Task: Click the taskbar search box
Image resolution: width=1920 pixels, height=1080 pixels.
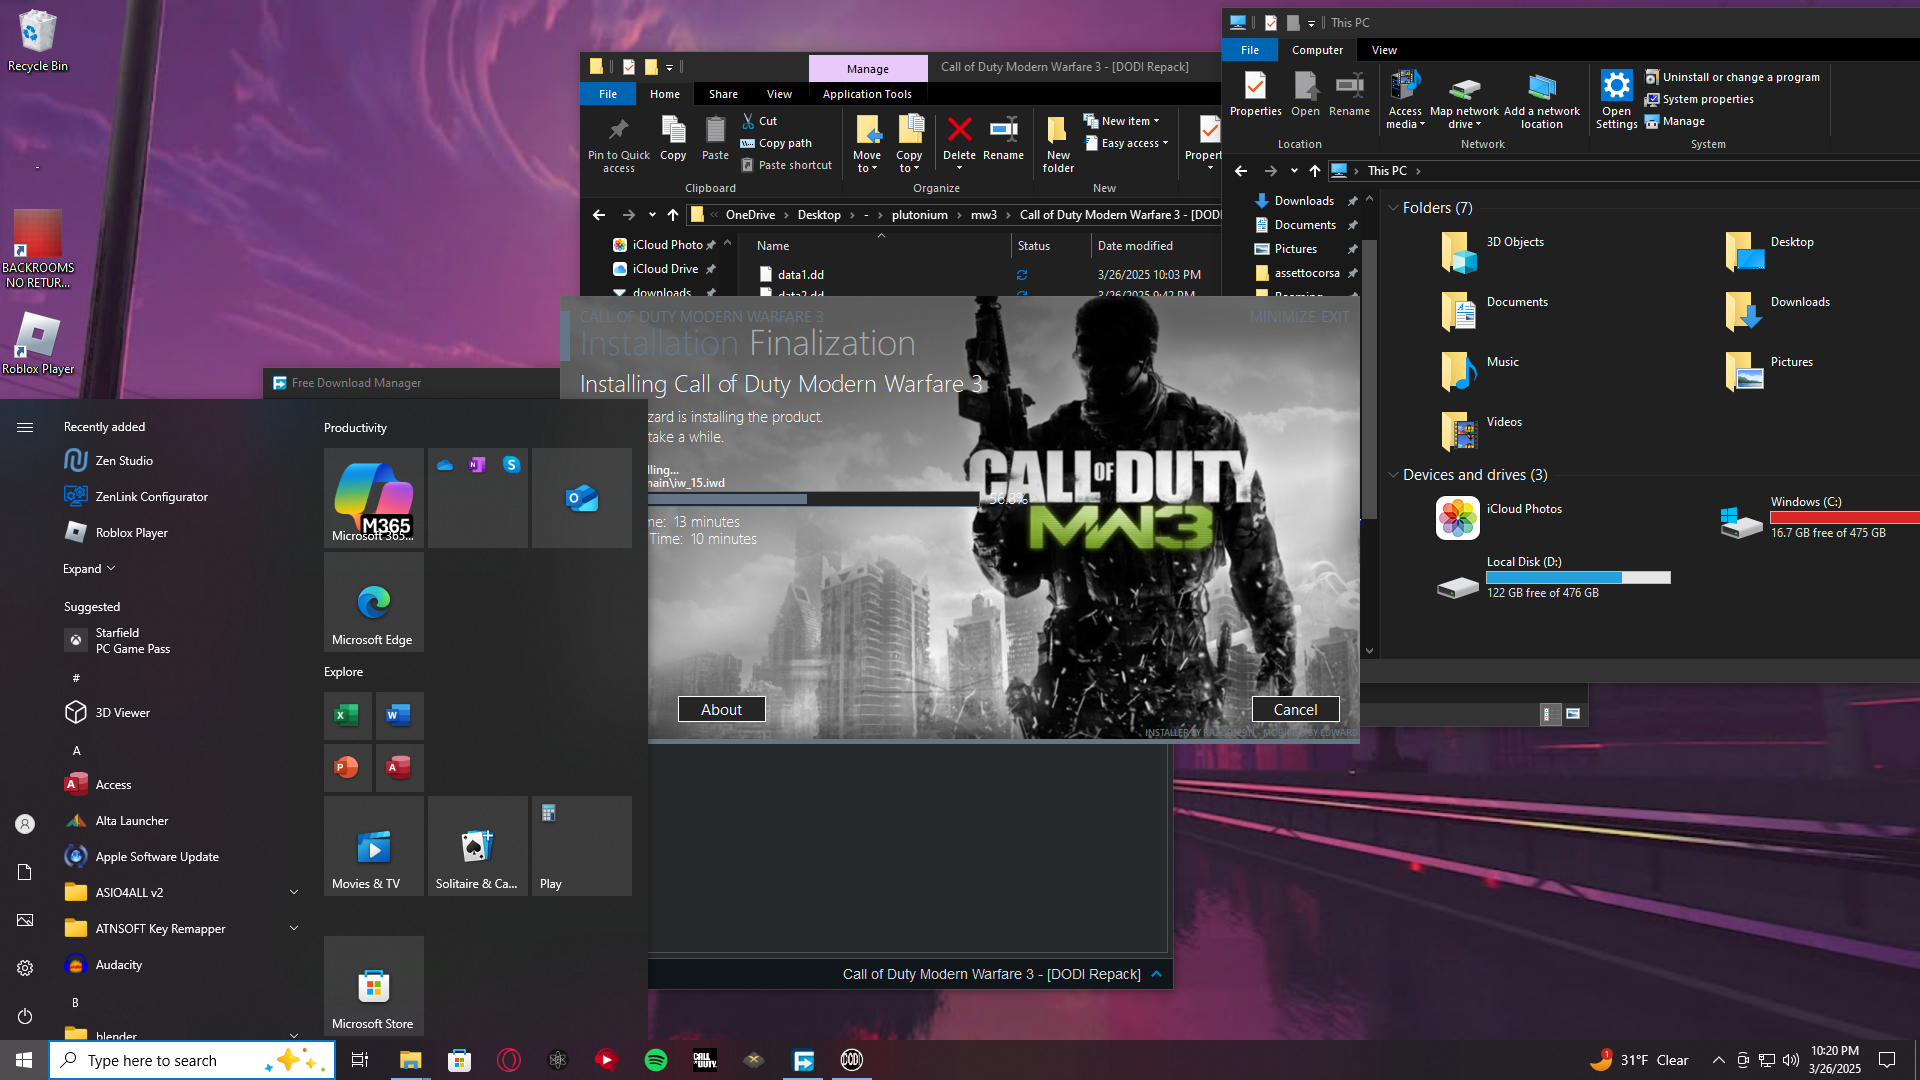Action: click(170, 1060)
